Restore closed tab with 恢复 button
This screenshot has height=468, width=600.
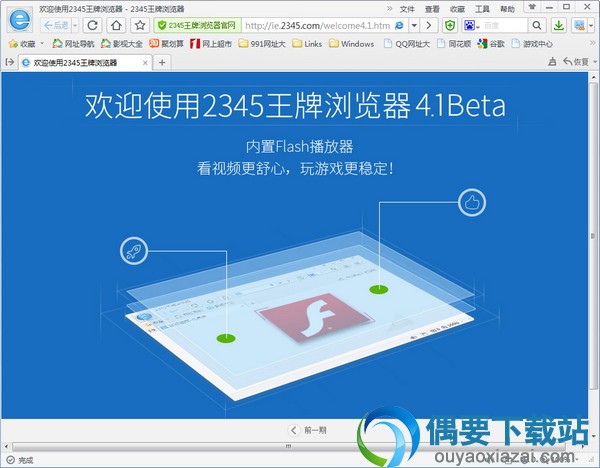pos(576,62)
